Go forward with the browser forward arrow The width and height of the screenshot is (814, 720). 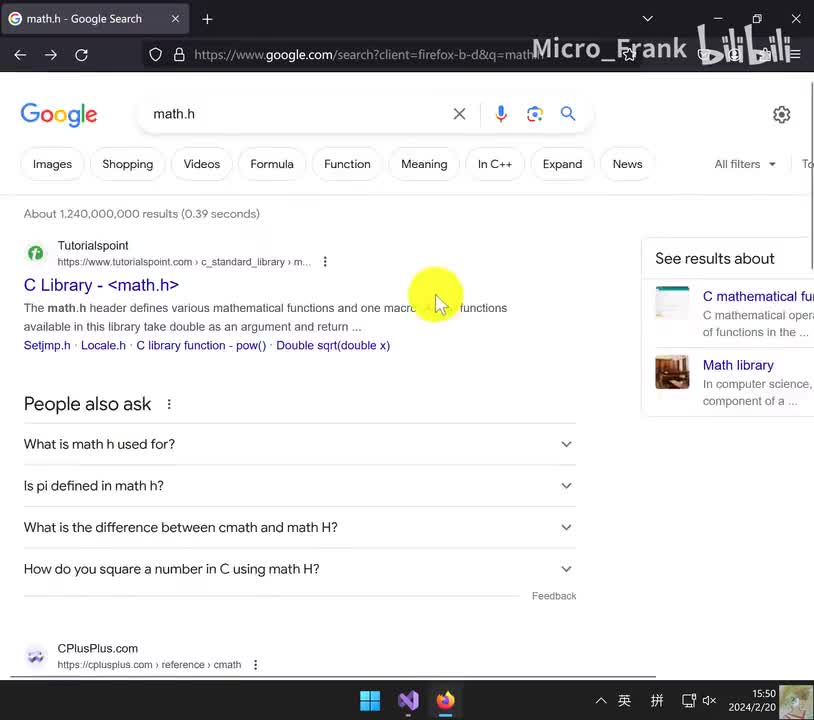point(50,55)
